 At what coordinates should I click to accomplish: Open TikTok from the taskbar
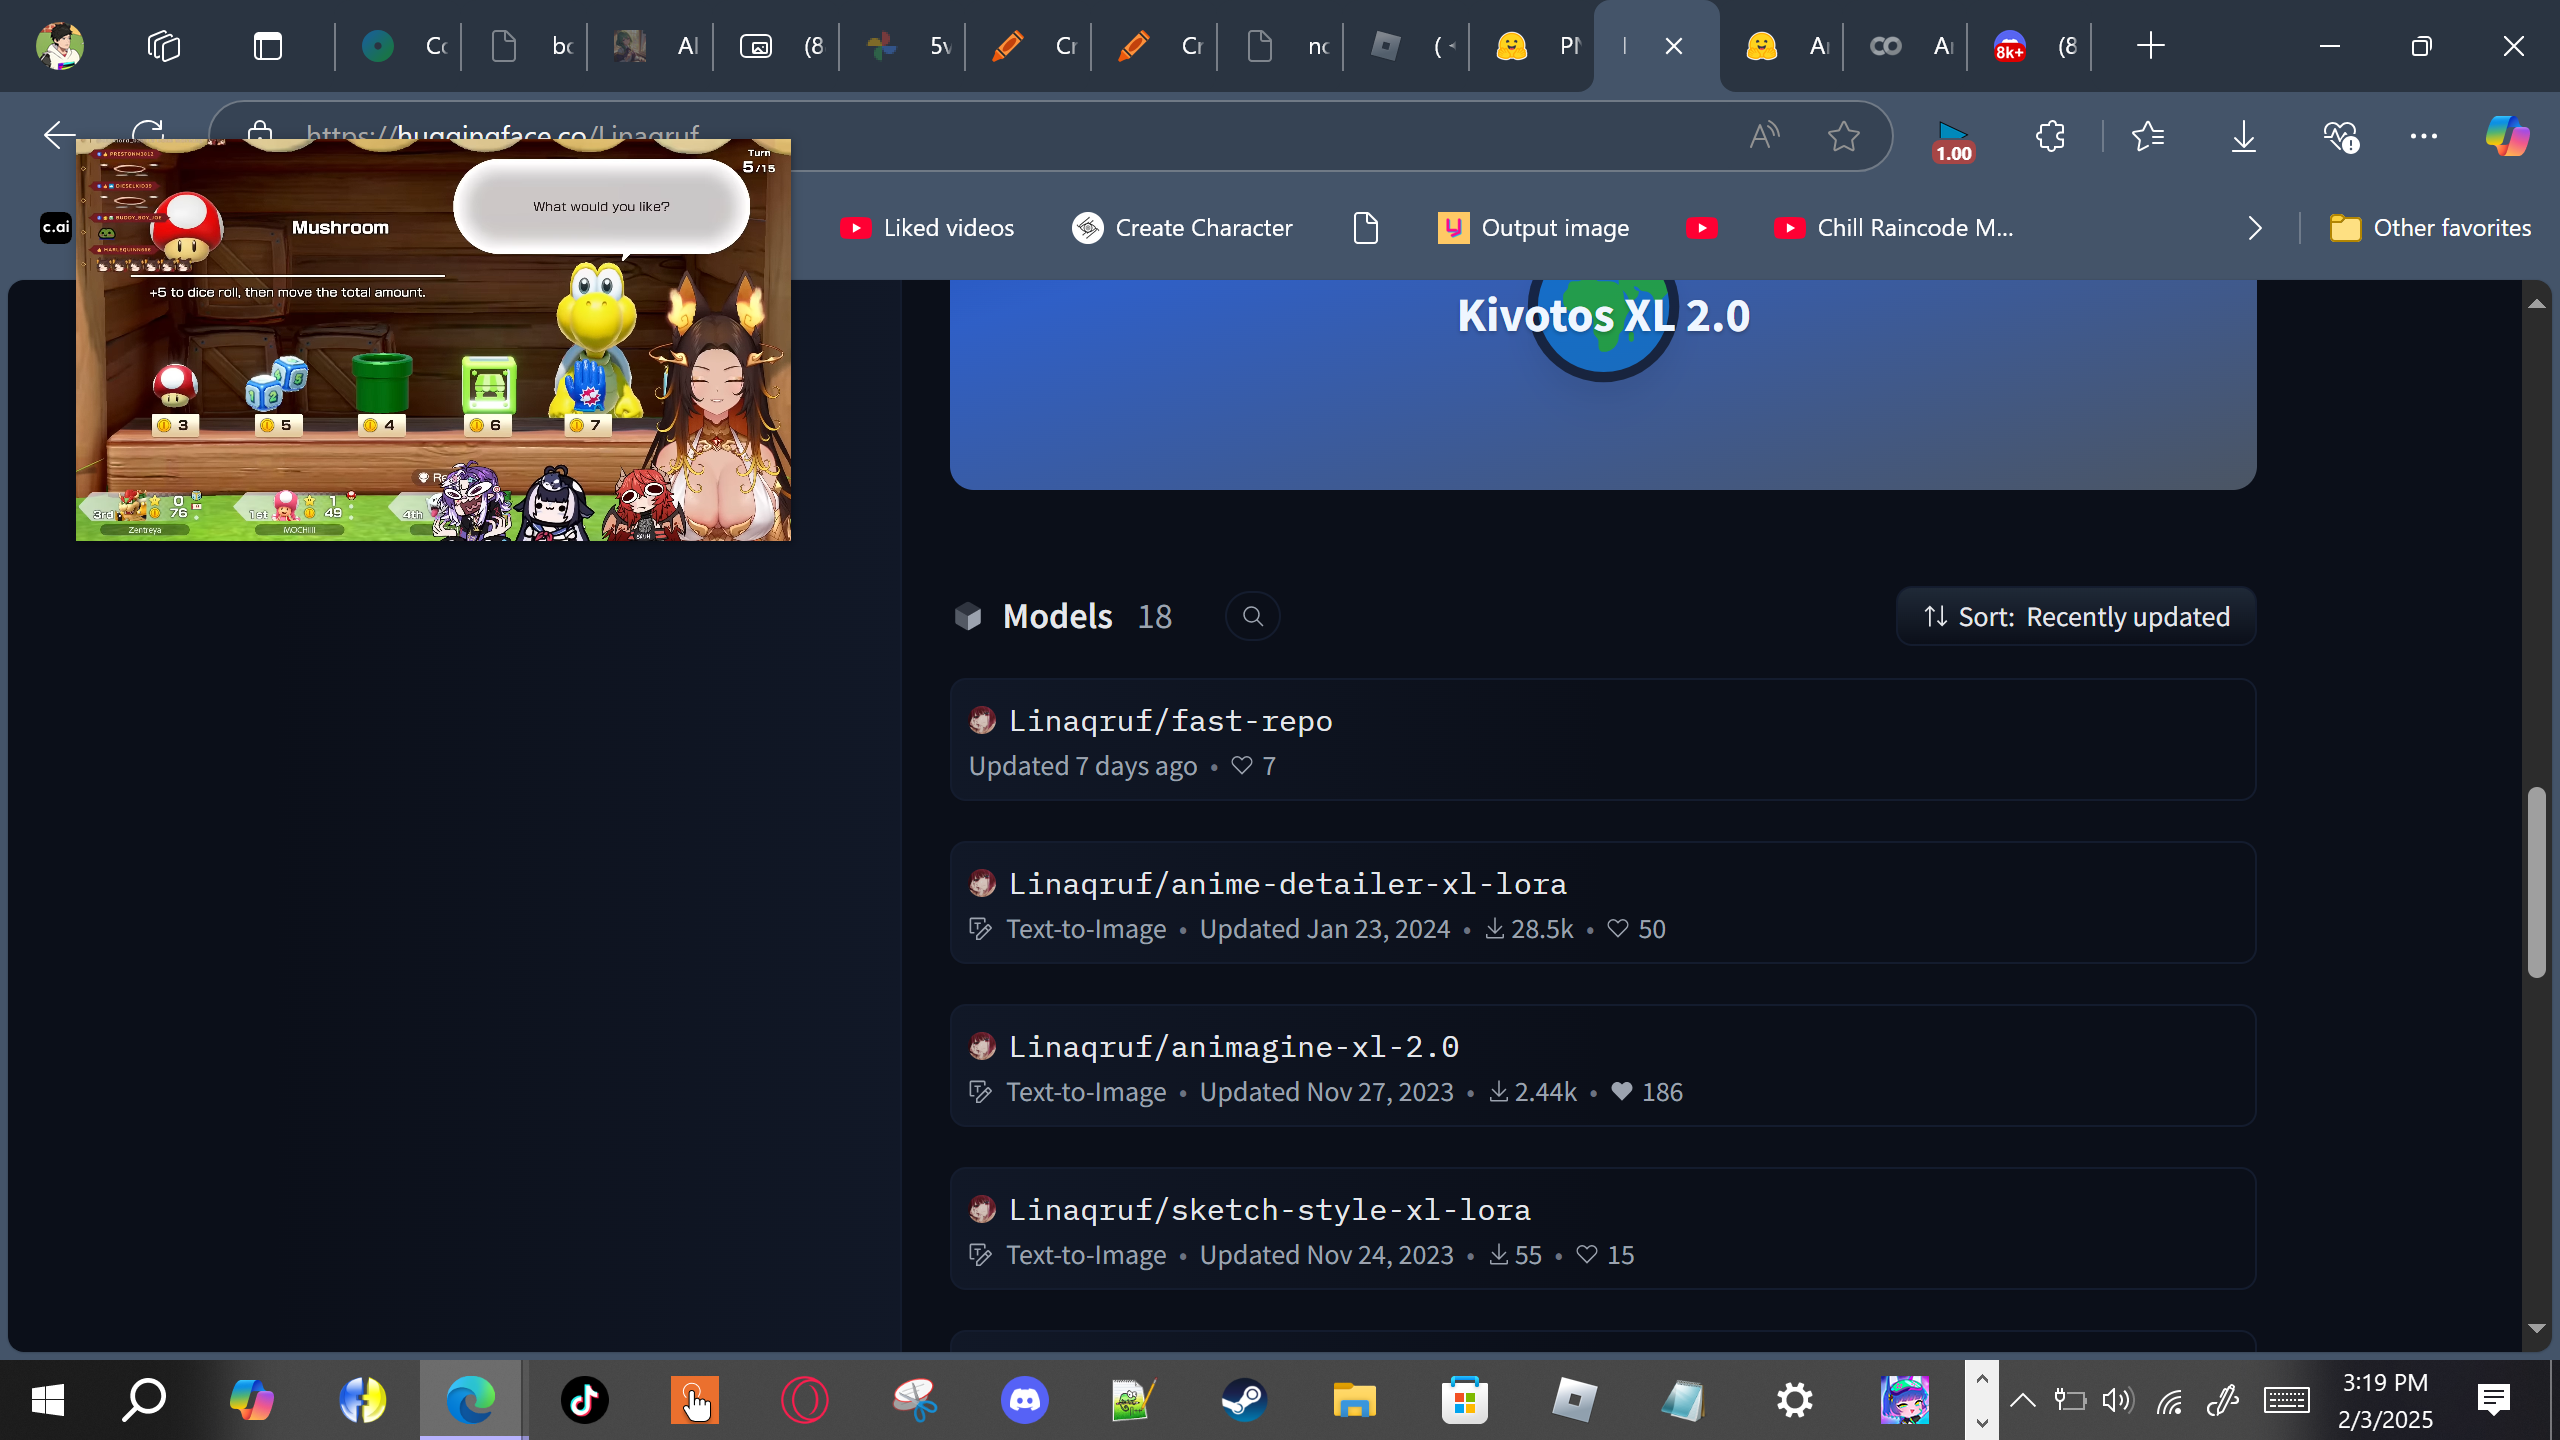tap(585, 1400)
